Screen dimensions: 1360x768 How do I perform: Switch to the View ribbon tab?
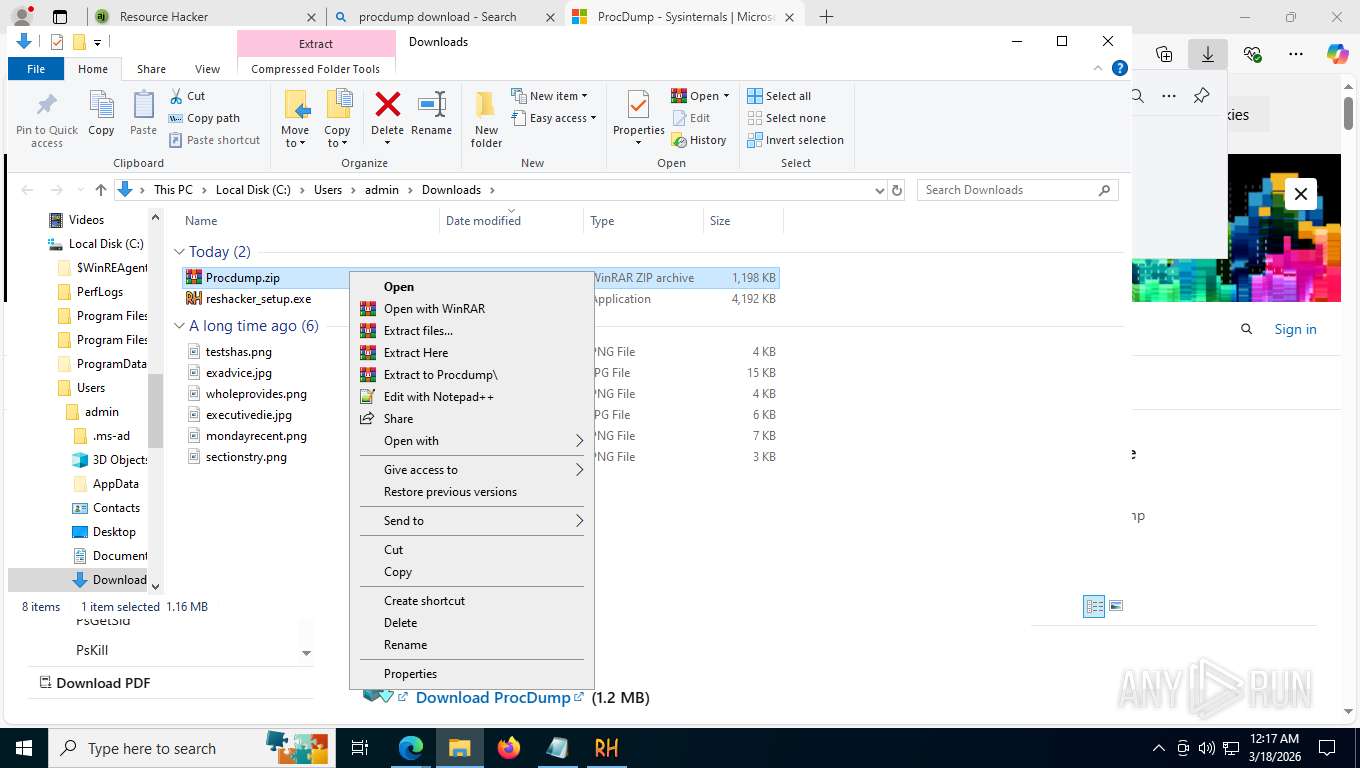click(x=207, y=69)
